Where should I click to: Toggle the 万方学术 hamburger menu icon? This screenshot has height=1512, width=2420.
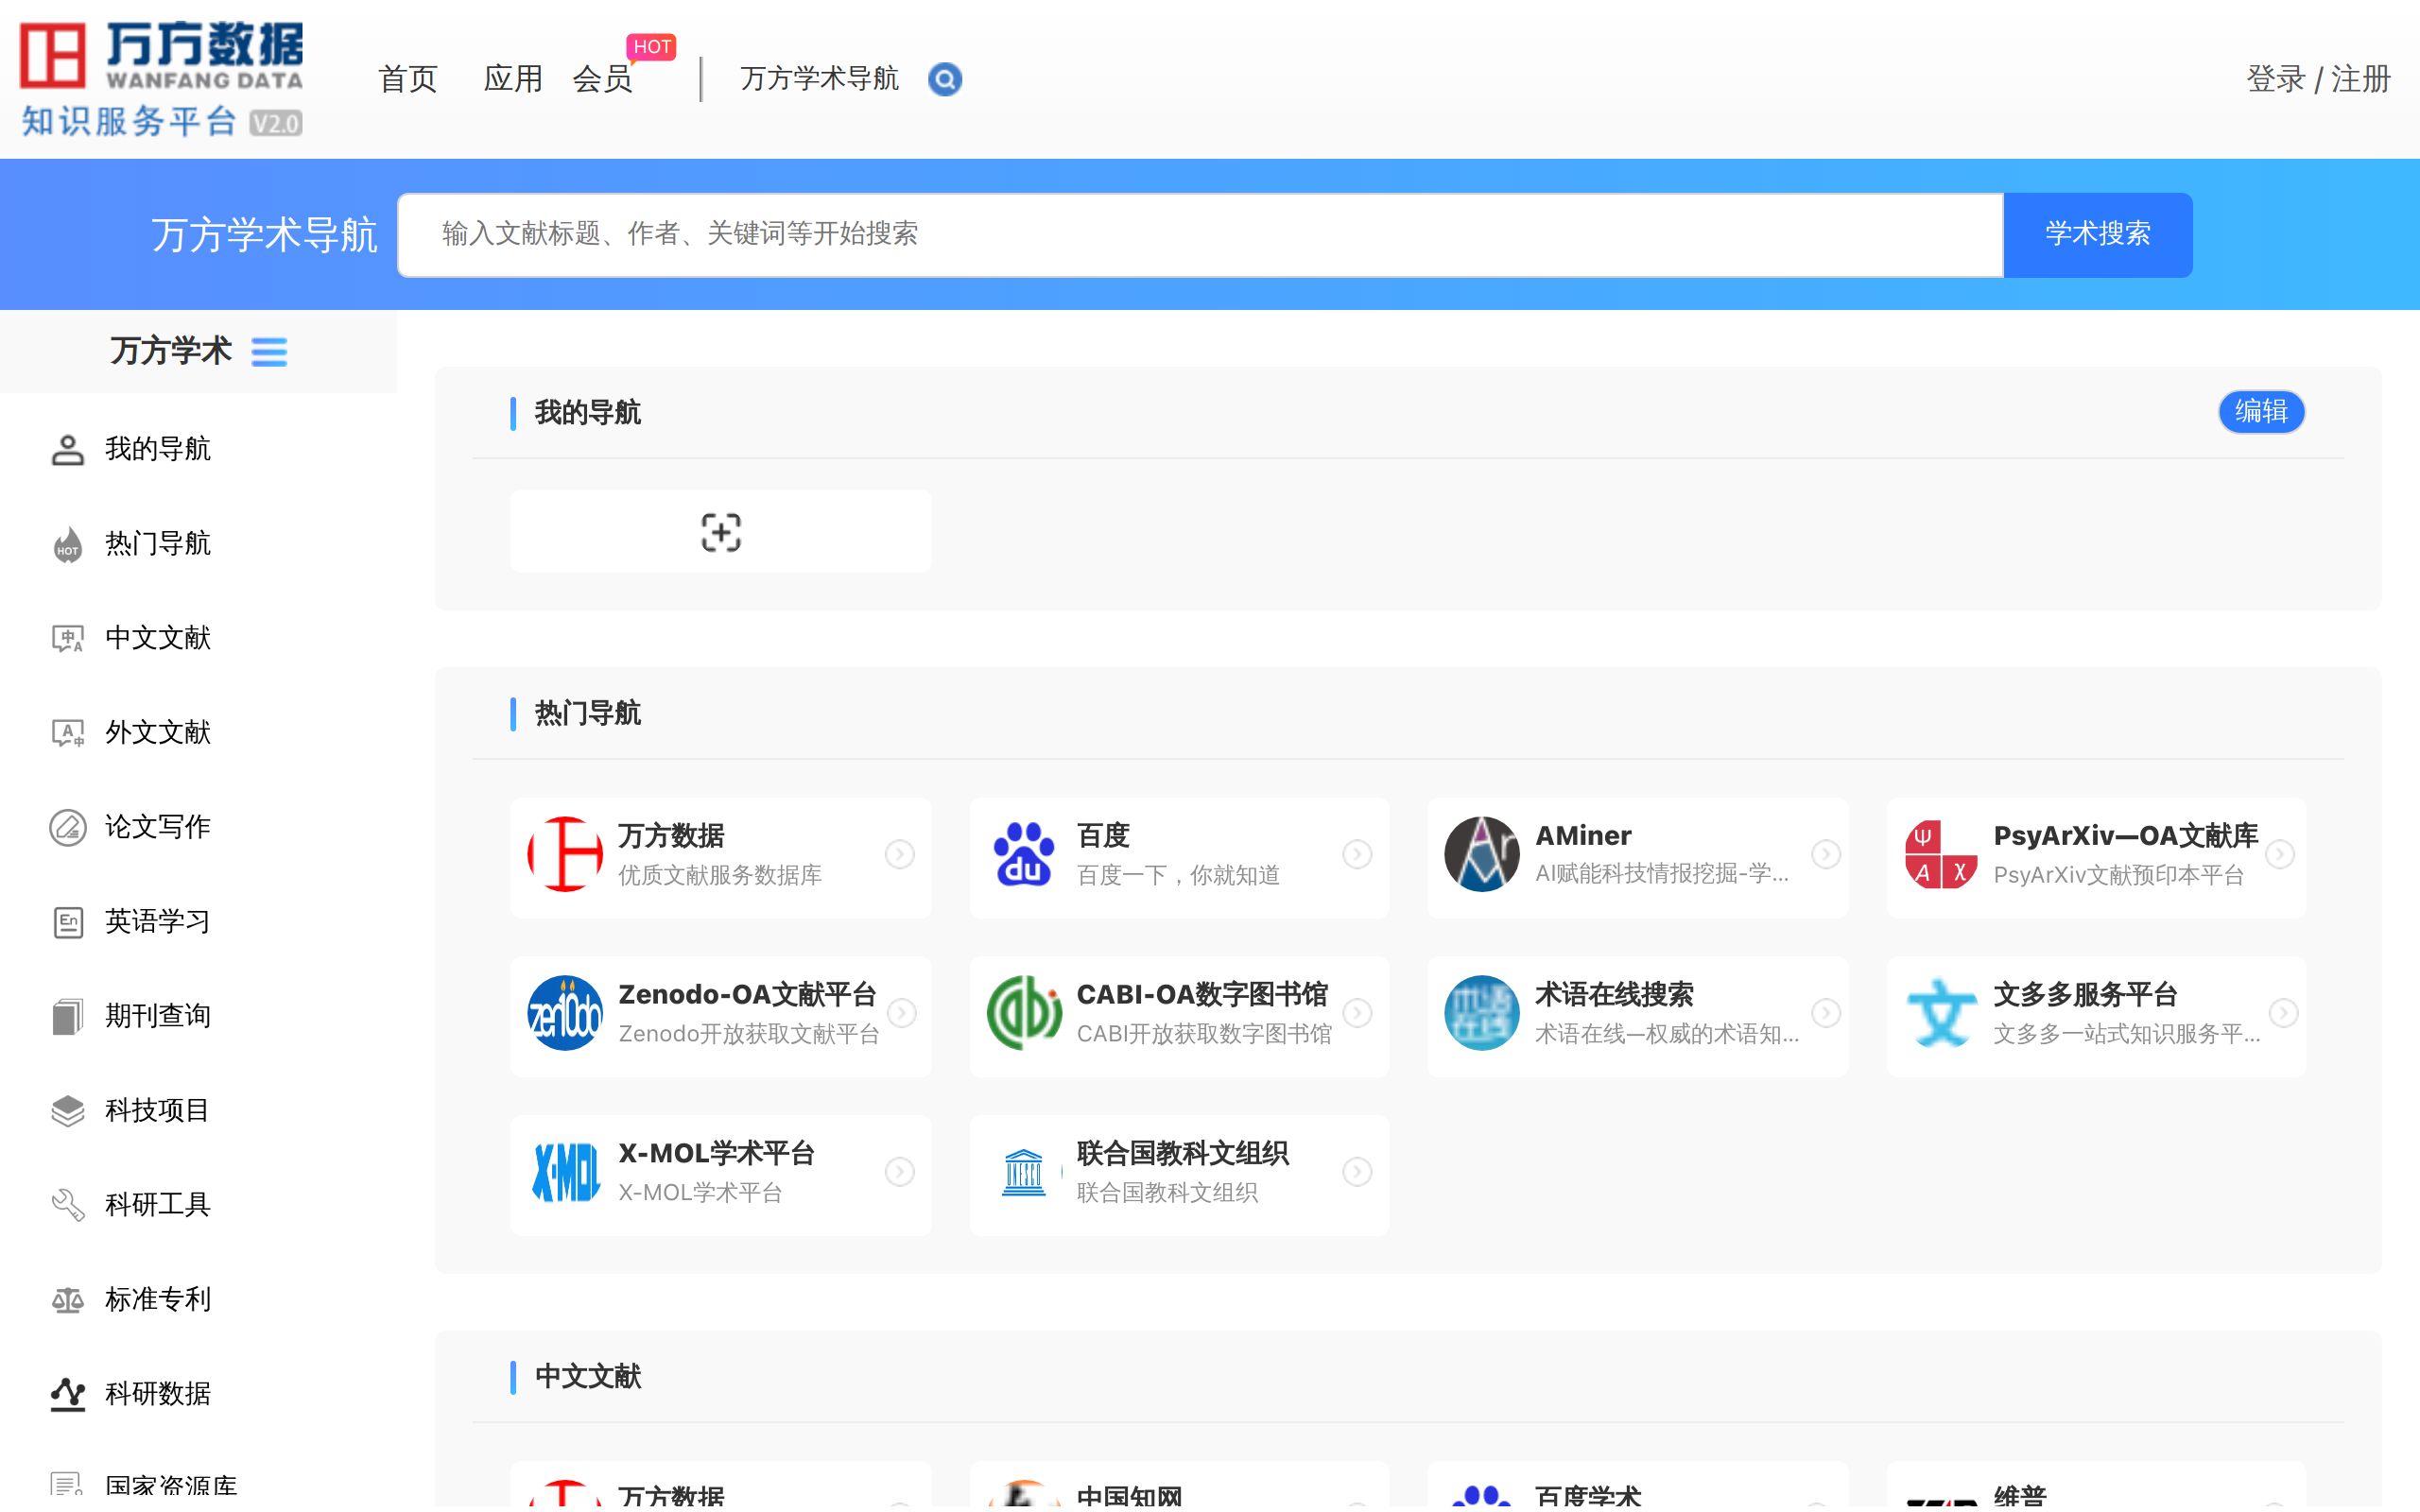point(269,352)
